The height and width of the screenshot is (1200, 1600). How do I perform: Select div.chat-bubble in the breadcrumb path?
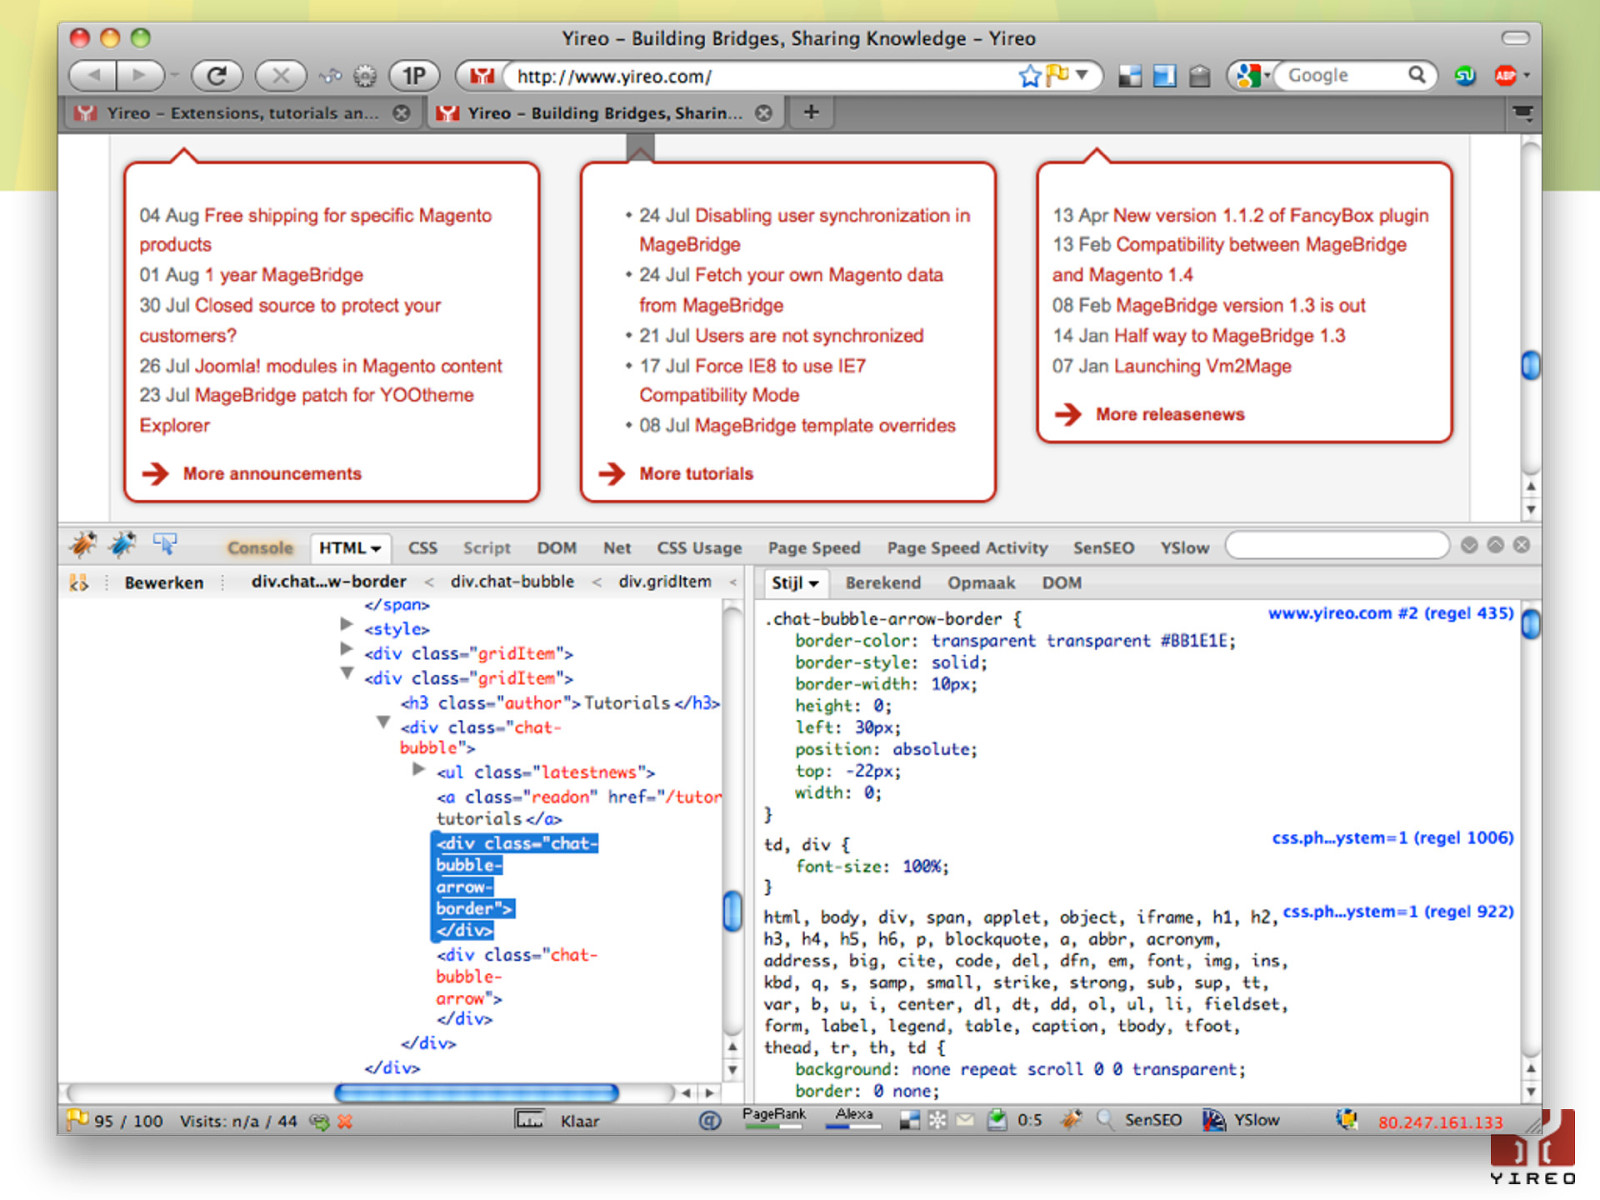point(512,581)
